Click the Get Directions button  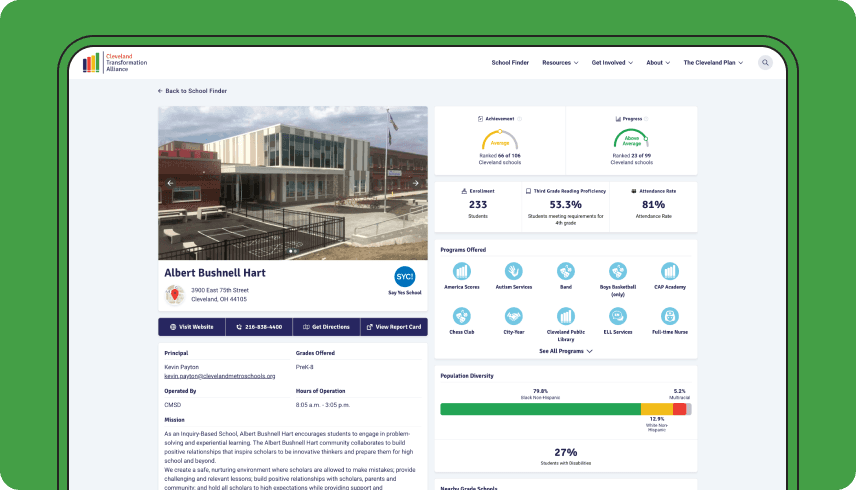point(326,327)
